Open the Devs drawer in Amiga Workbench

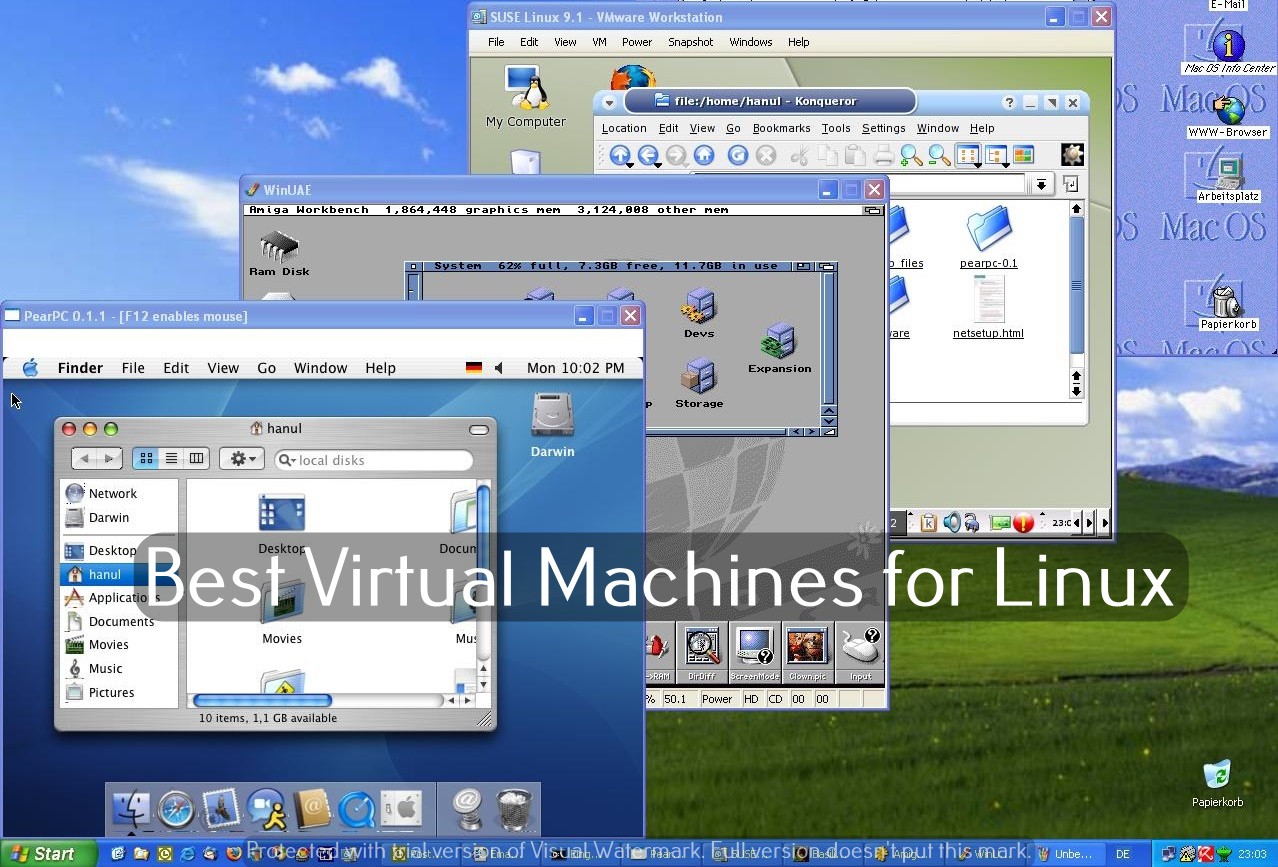coord(699,313)
